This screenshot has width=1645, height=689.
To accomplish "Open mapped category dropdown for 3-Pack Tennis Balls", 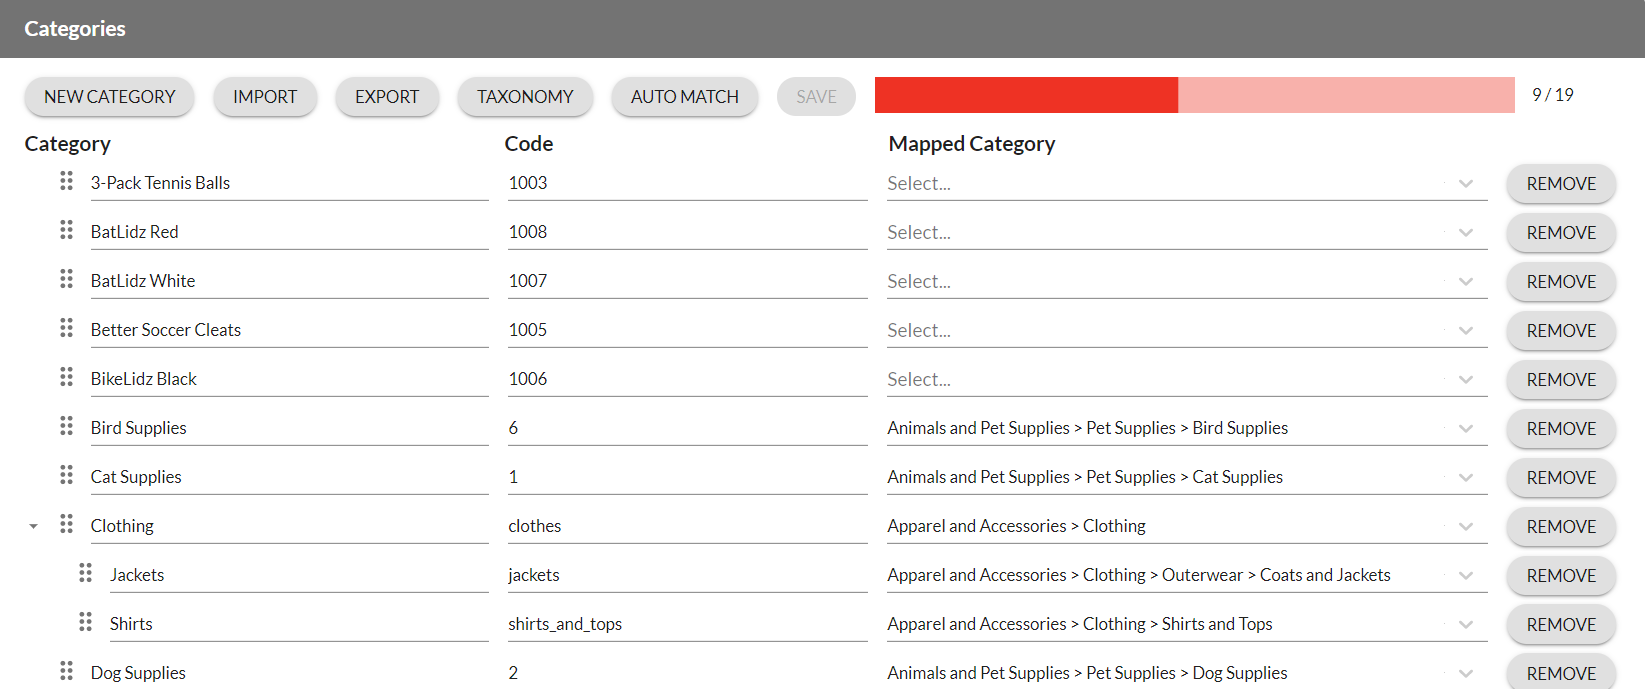I will tap(1465, 184).
